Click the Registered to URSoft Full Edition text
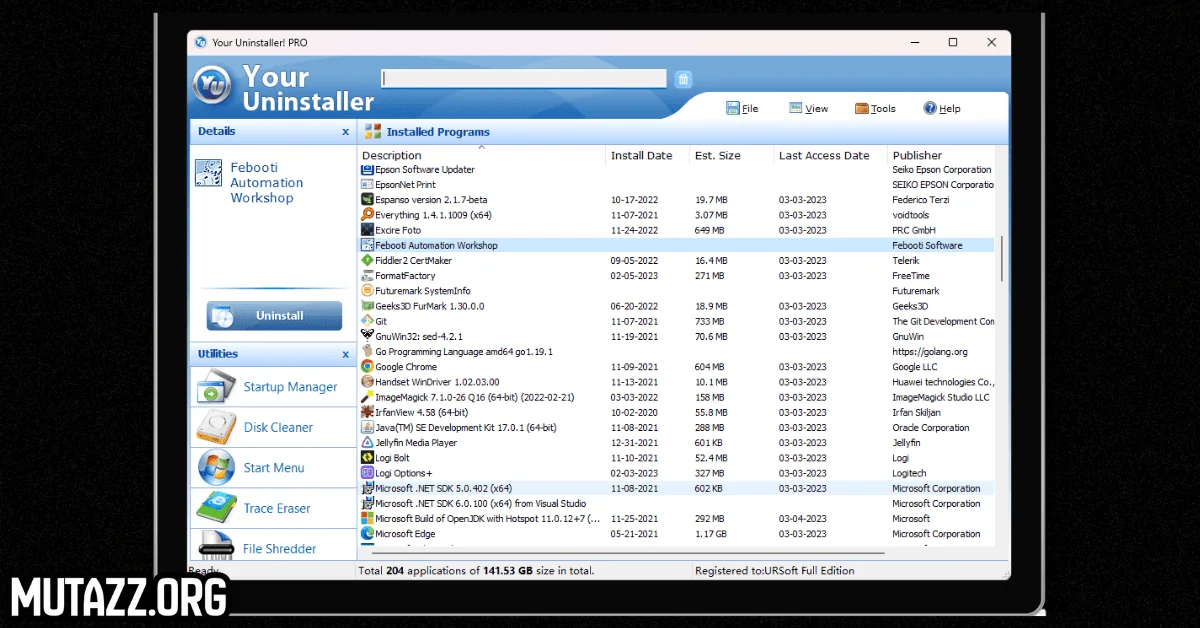The width and height of the screenshot is (1200, 628). (775, 570)
